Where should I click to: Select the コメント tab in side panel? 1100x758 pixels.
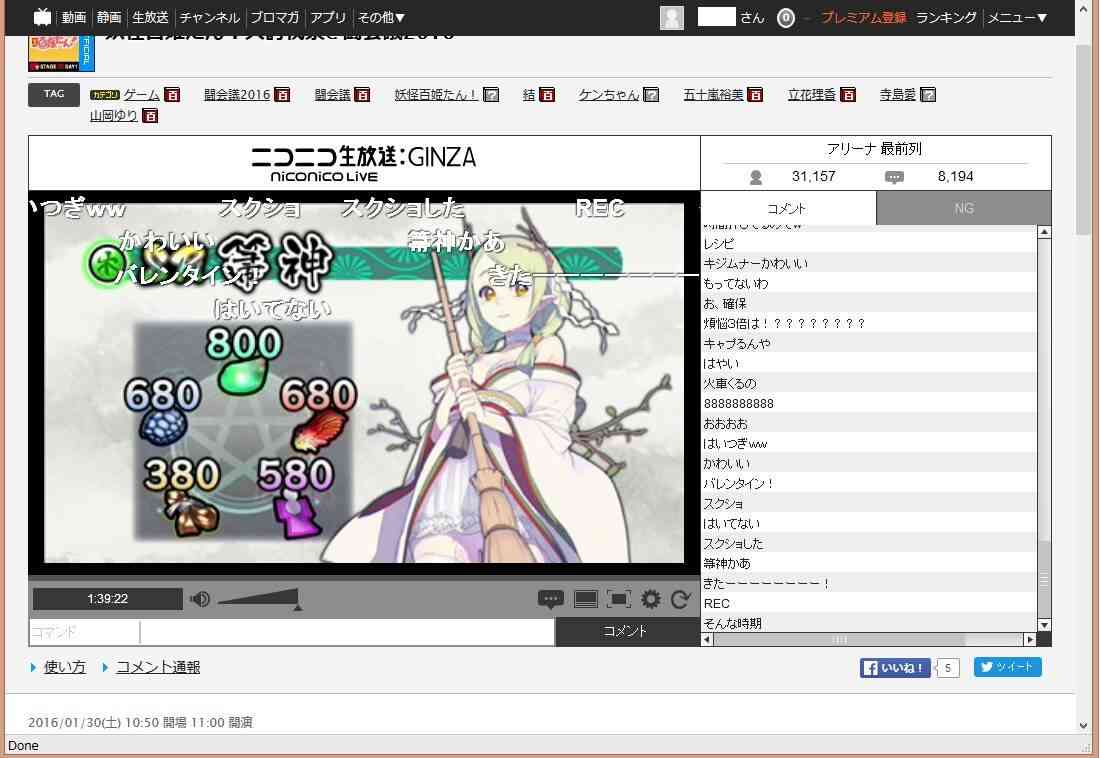click(x=788, y=208)
